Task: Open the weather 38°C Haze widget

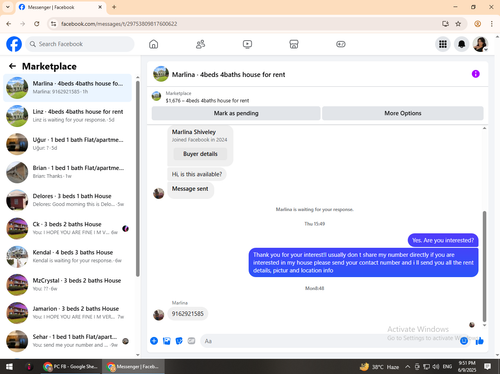Action: coord(379,367)
